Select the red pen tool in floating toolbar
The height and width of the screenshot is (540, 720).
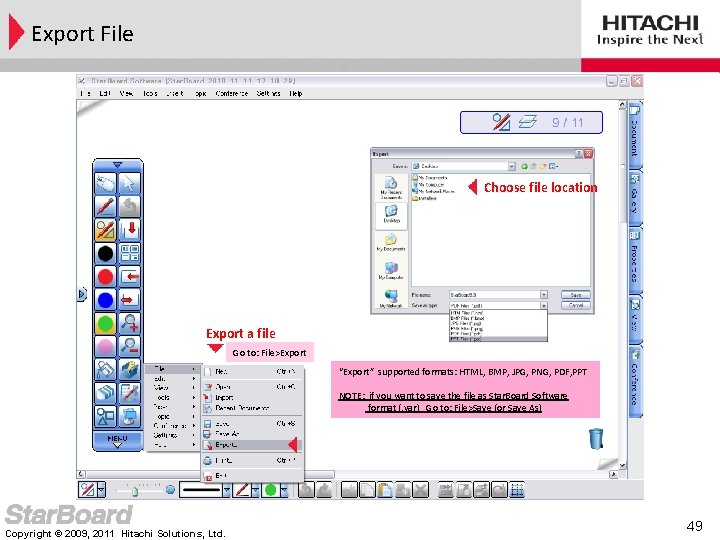tap(105, 207)
